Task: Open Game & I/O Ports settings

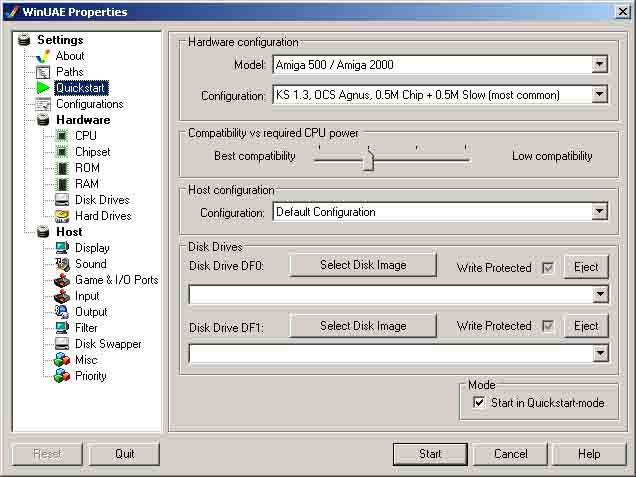Action: click(x=117, y=280)
